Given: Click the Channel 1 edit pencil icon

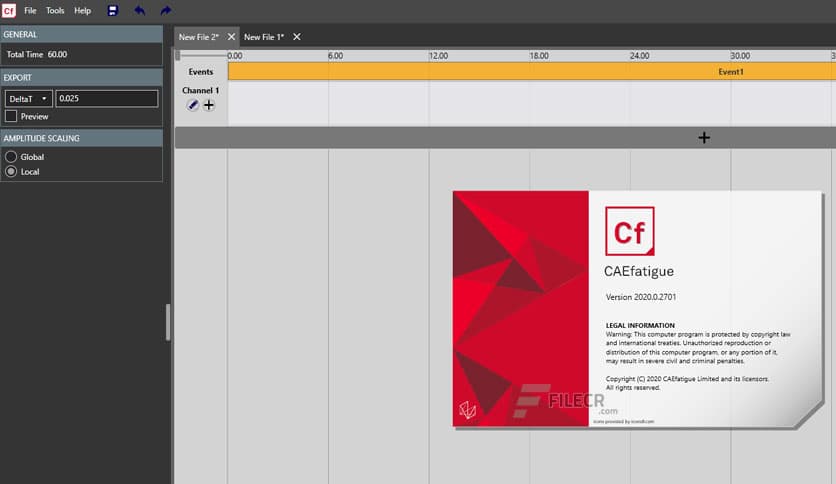Looking at the screenshot, I should point(193,105).
